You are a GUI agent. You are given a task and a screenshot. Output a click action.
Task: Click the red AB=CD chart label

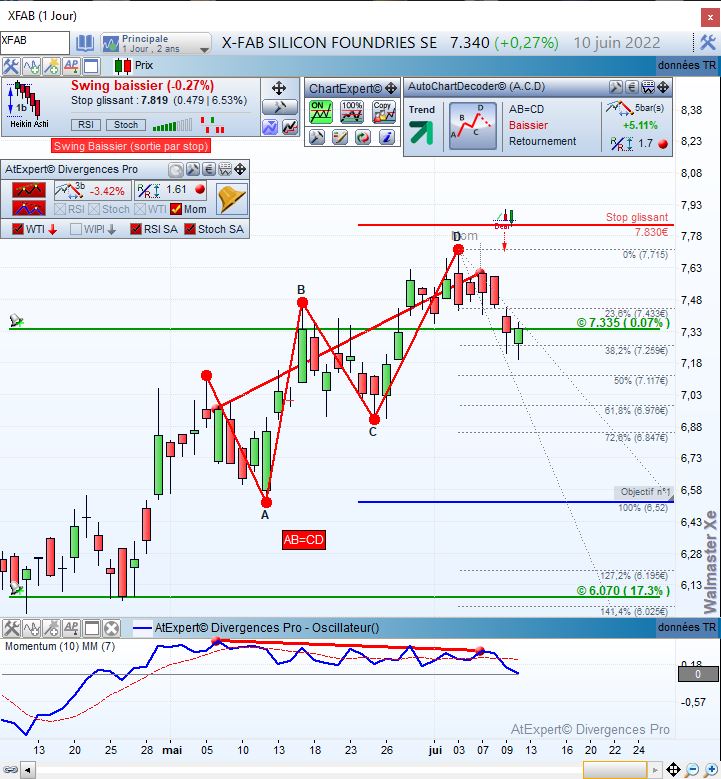pyautogui.click(x=304, y=540)
